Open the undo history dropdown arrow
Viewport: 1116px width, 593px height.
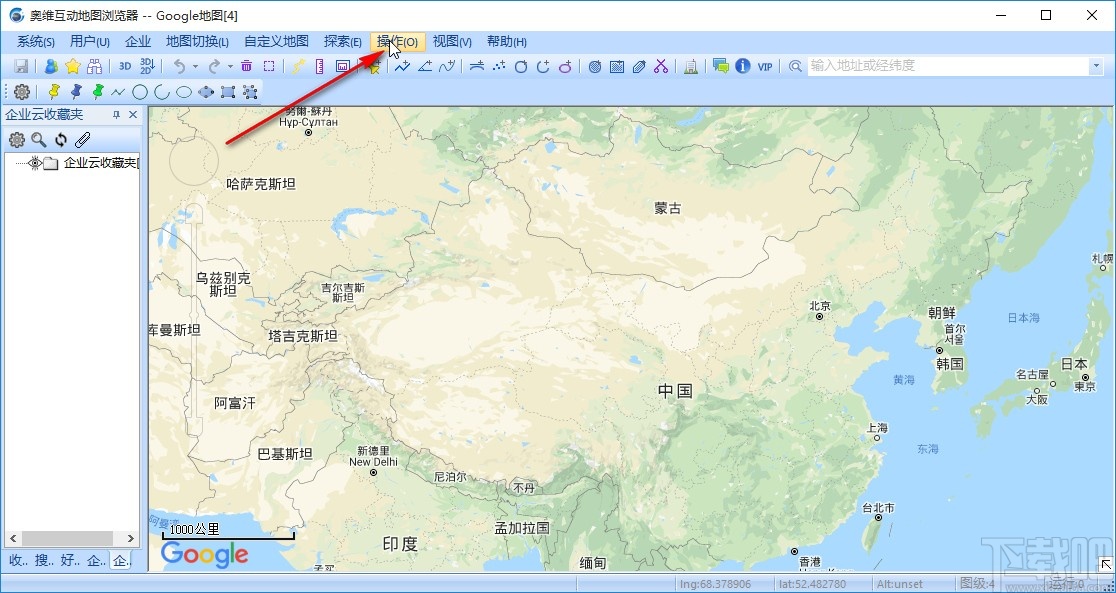(195, 64)
